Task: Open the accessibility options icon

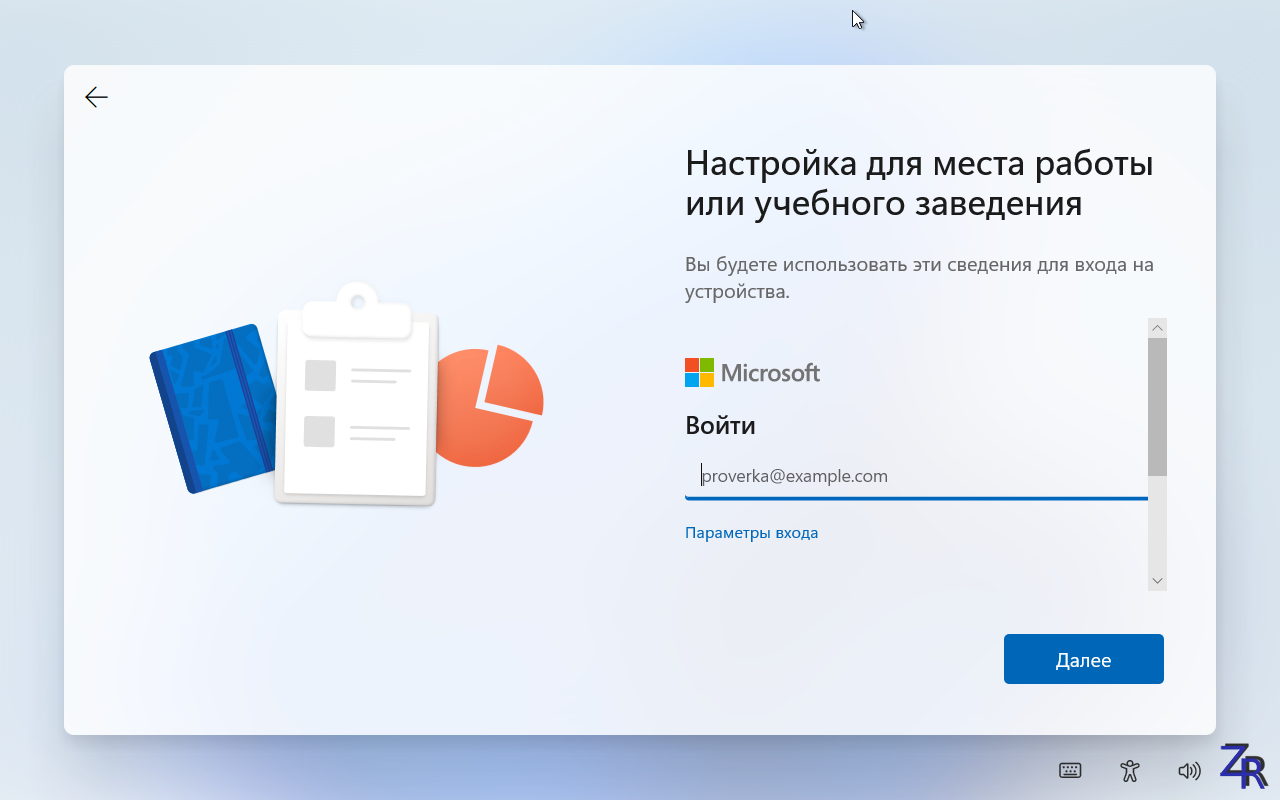Action: coord(1130,770)
